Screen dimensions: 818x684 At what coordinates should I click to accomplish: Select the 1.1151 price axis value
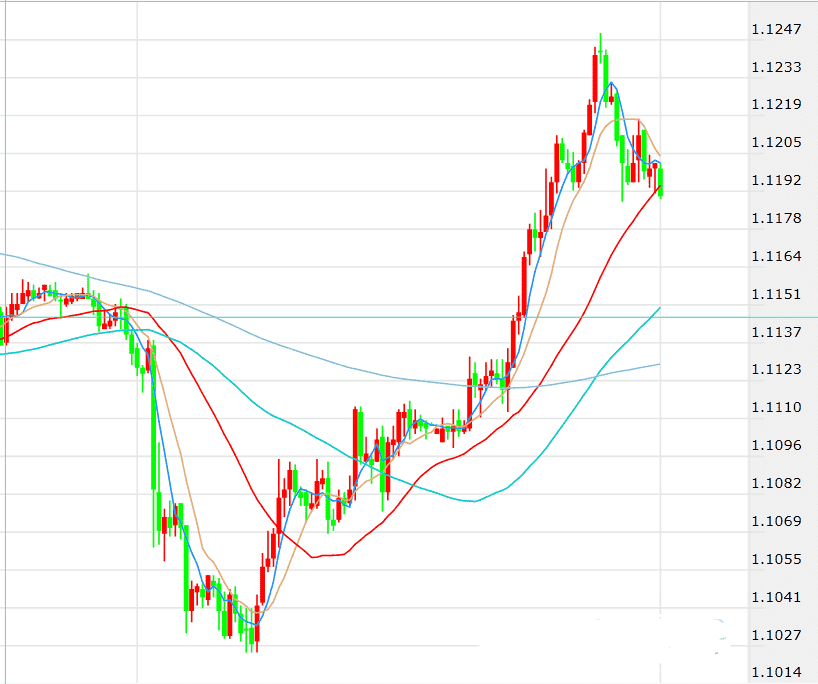[x=777, y=294]
